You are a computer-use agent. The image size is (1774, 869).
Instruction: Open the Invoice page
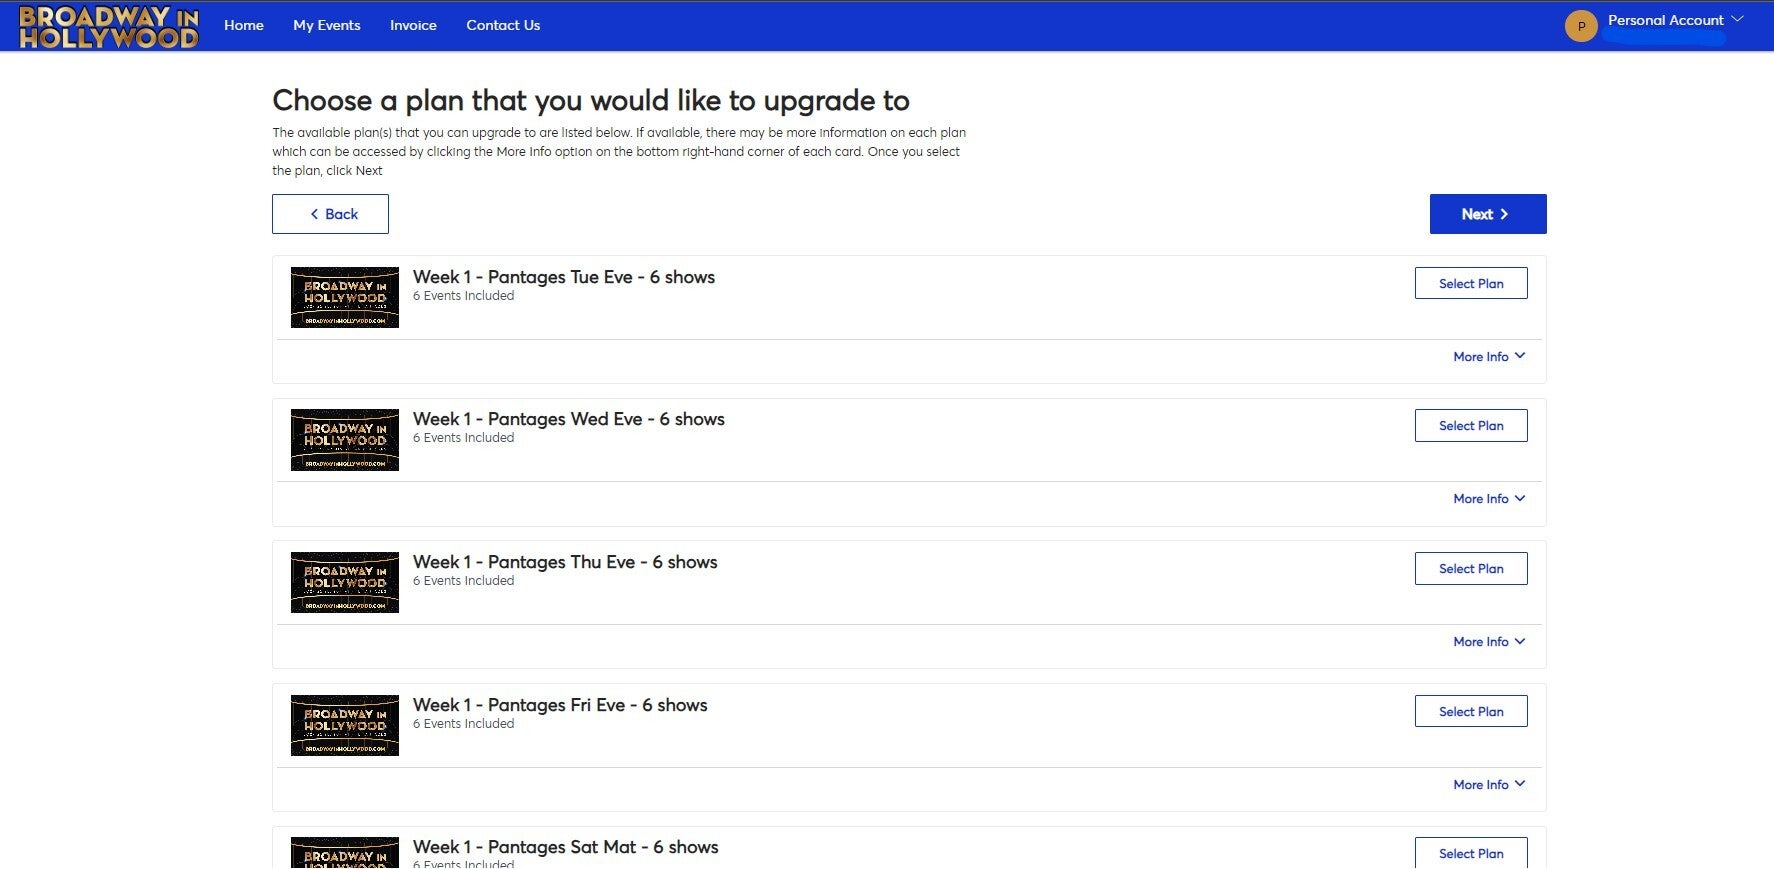[x=413, y=25]
